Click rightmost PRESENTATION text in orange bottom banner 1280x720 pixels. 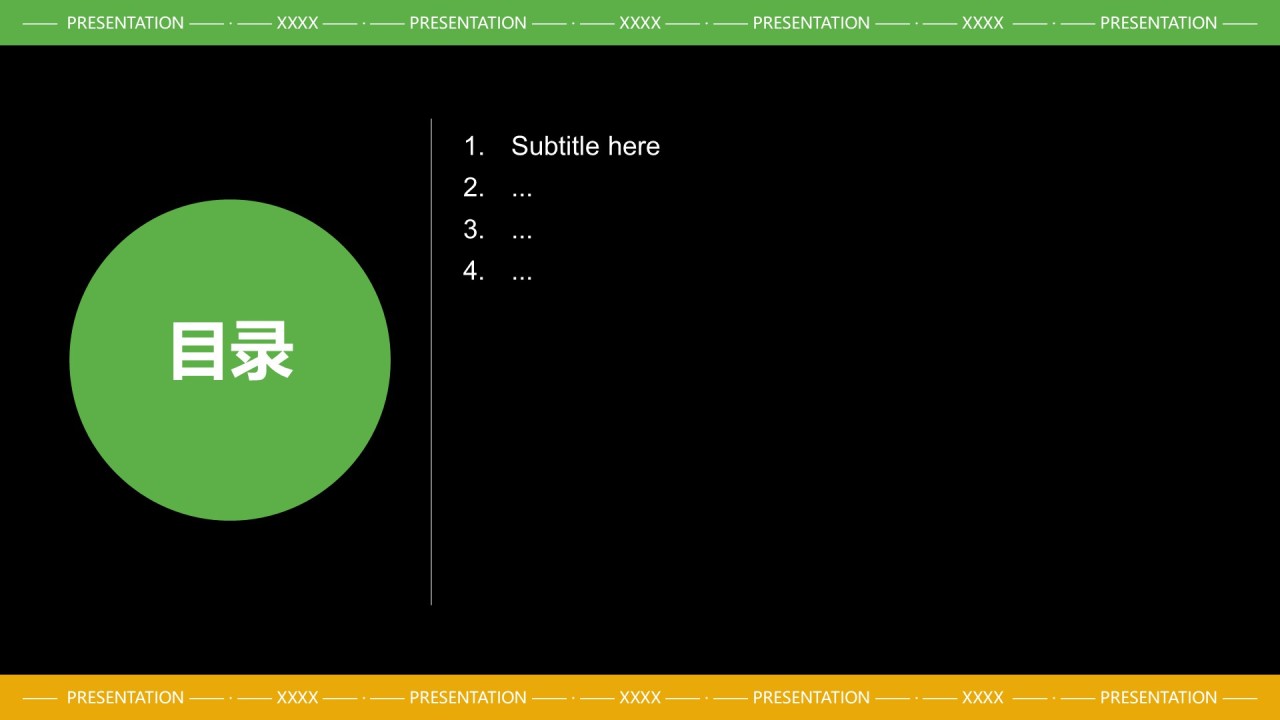coord(1158,697)
